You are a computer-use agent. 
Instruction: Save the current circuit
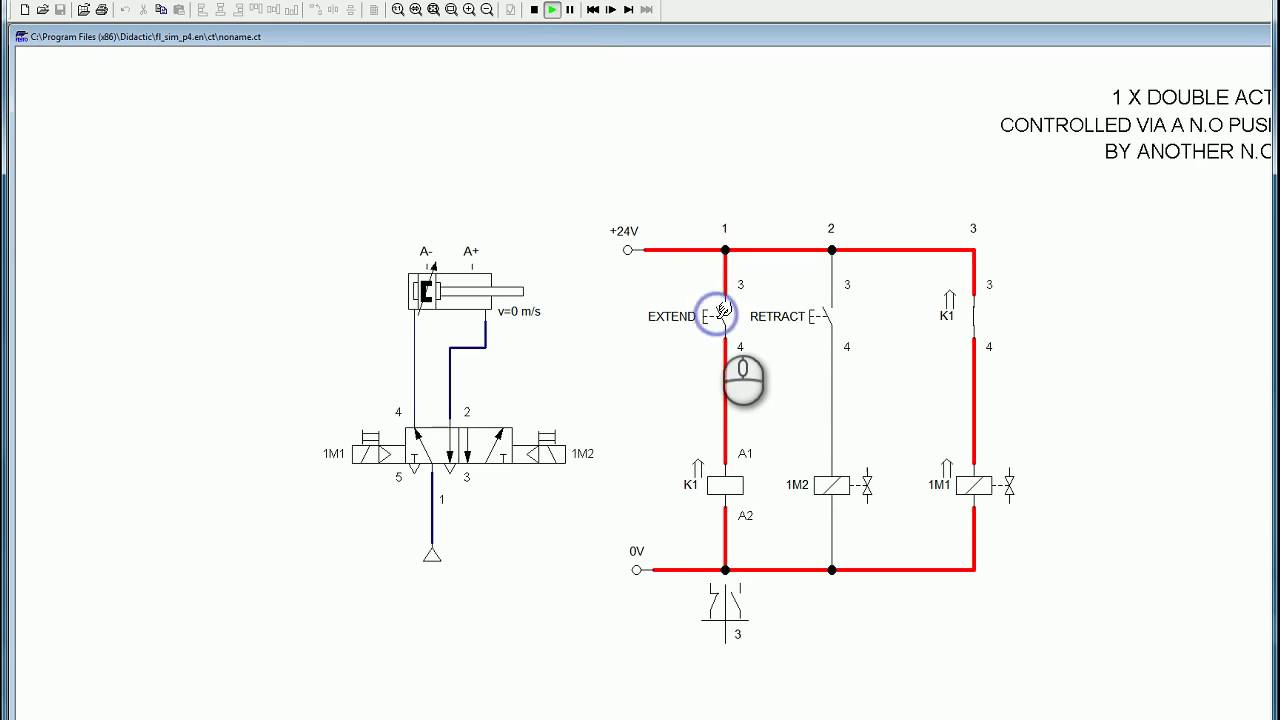61,10
